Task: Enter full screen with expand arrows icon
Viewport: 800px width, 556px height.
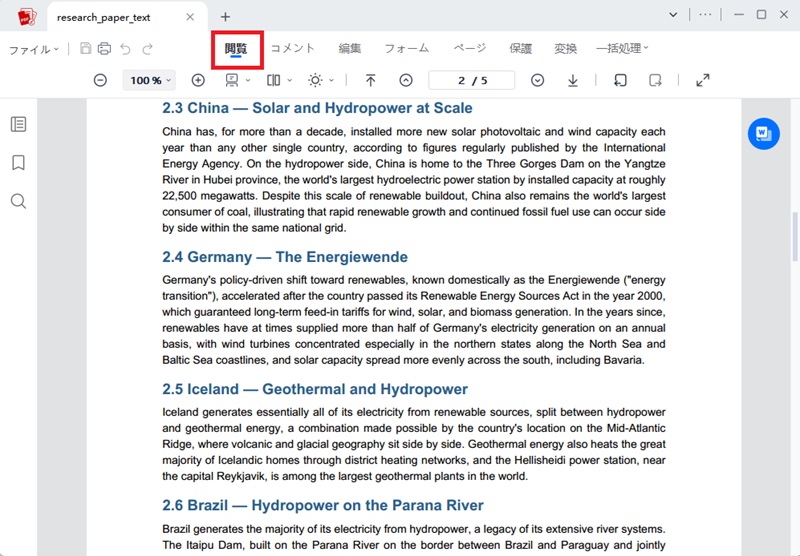Action: tap(703, 80)
